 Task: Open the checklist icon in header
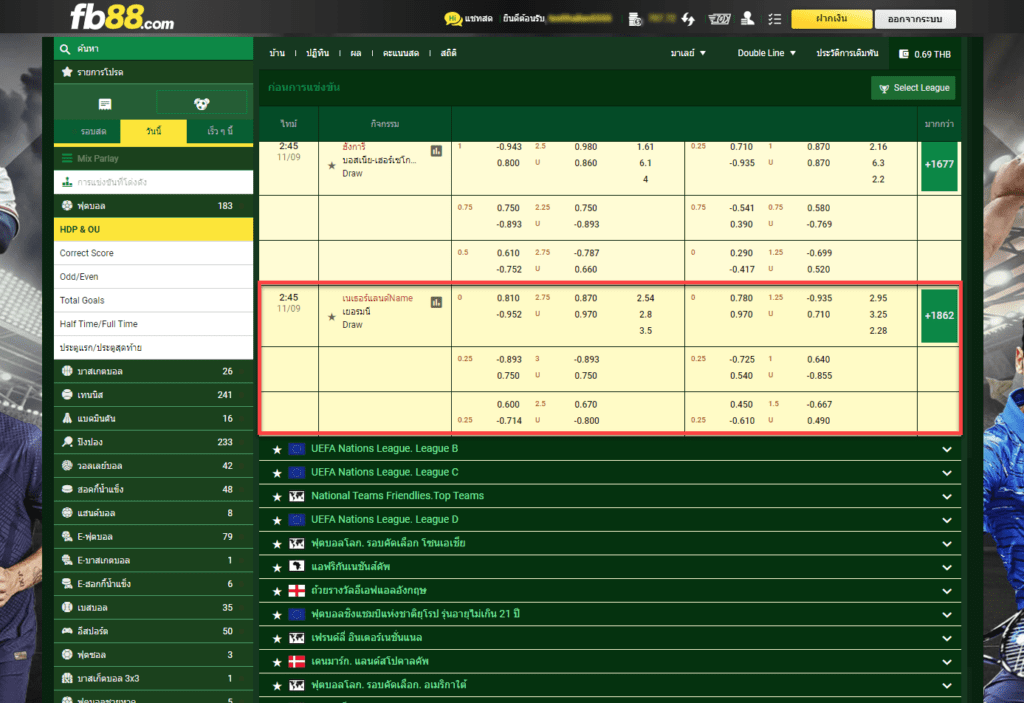click(x=775, y=19)
